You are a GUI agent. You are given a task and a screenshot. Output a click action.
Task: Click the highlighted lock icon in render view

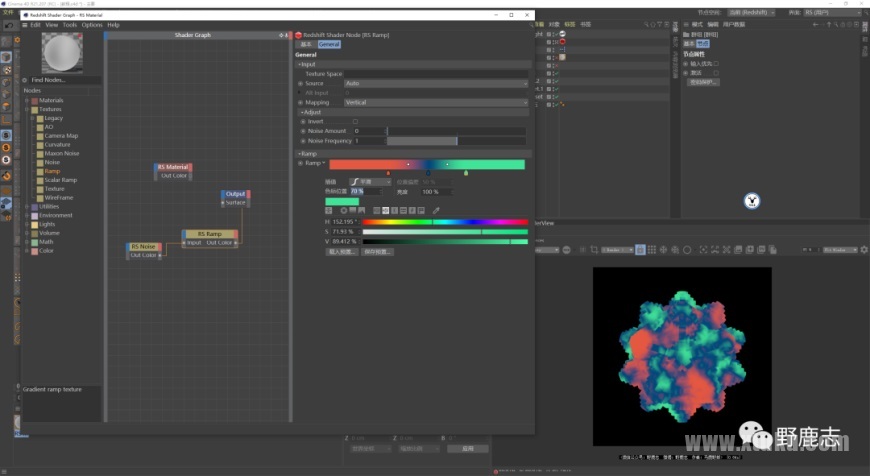640,250
